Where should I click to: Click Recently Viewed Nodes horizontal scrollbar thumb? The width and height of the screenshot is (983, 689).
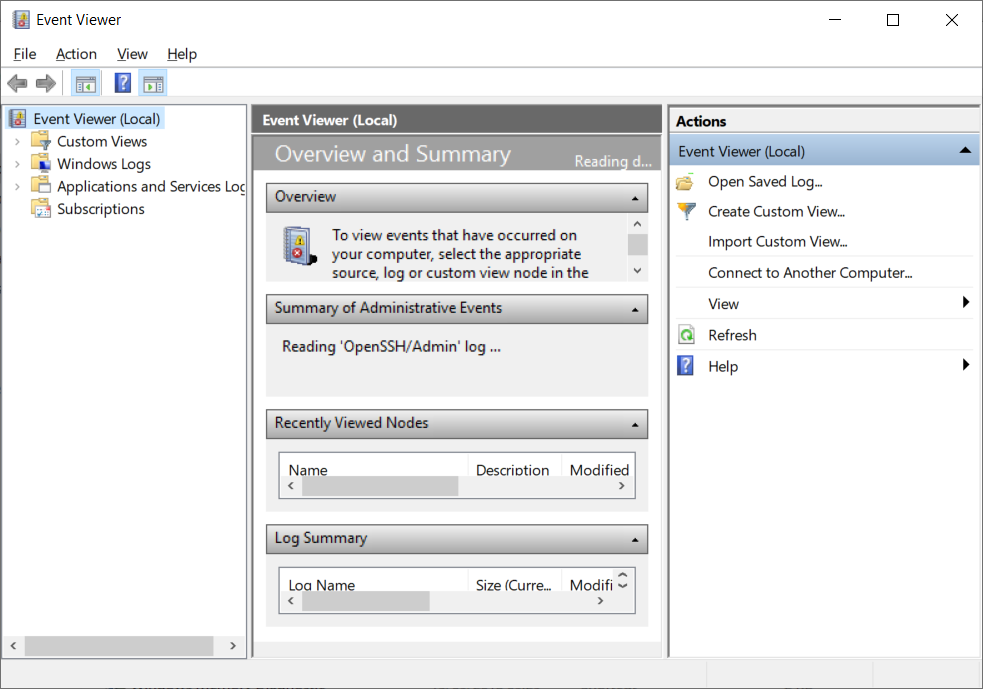(380, 486)
